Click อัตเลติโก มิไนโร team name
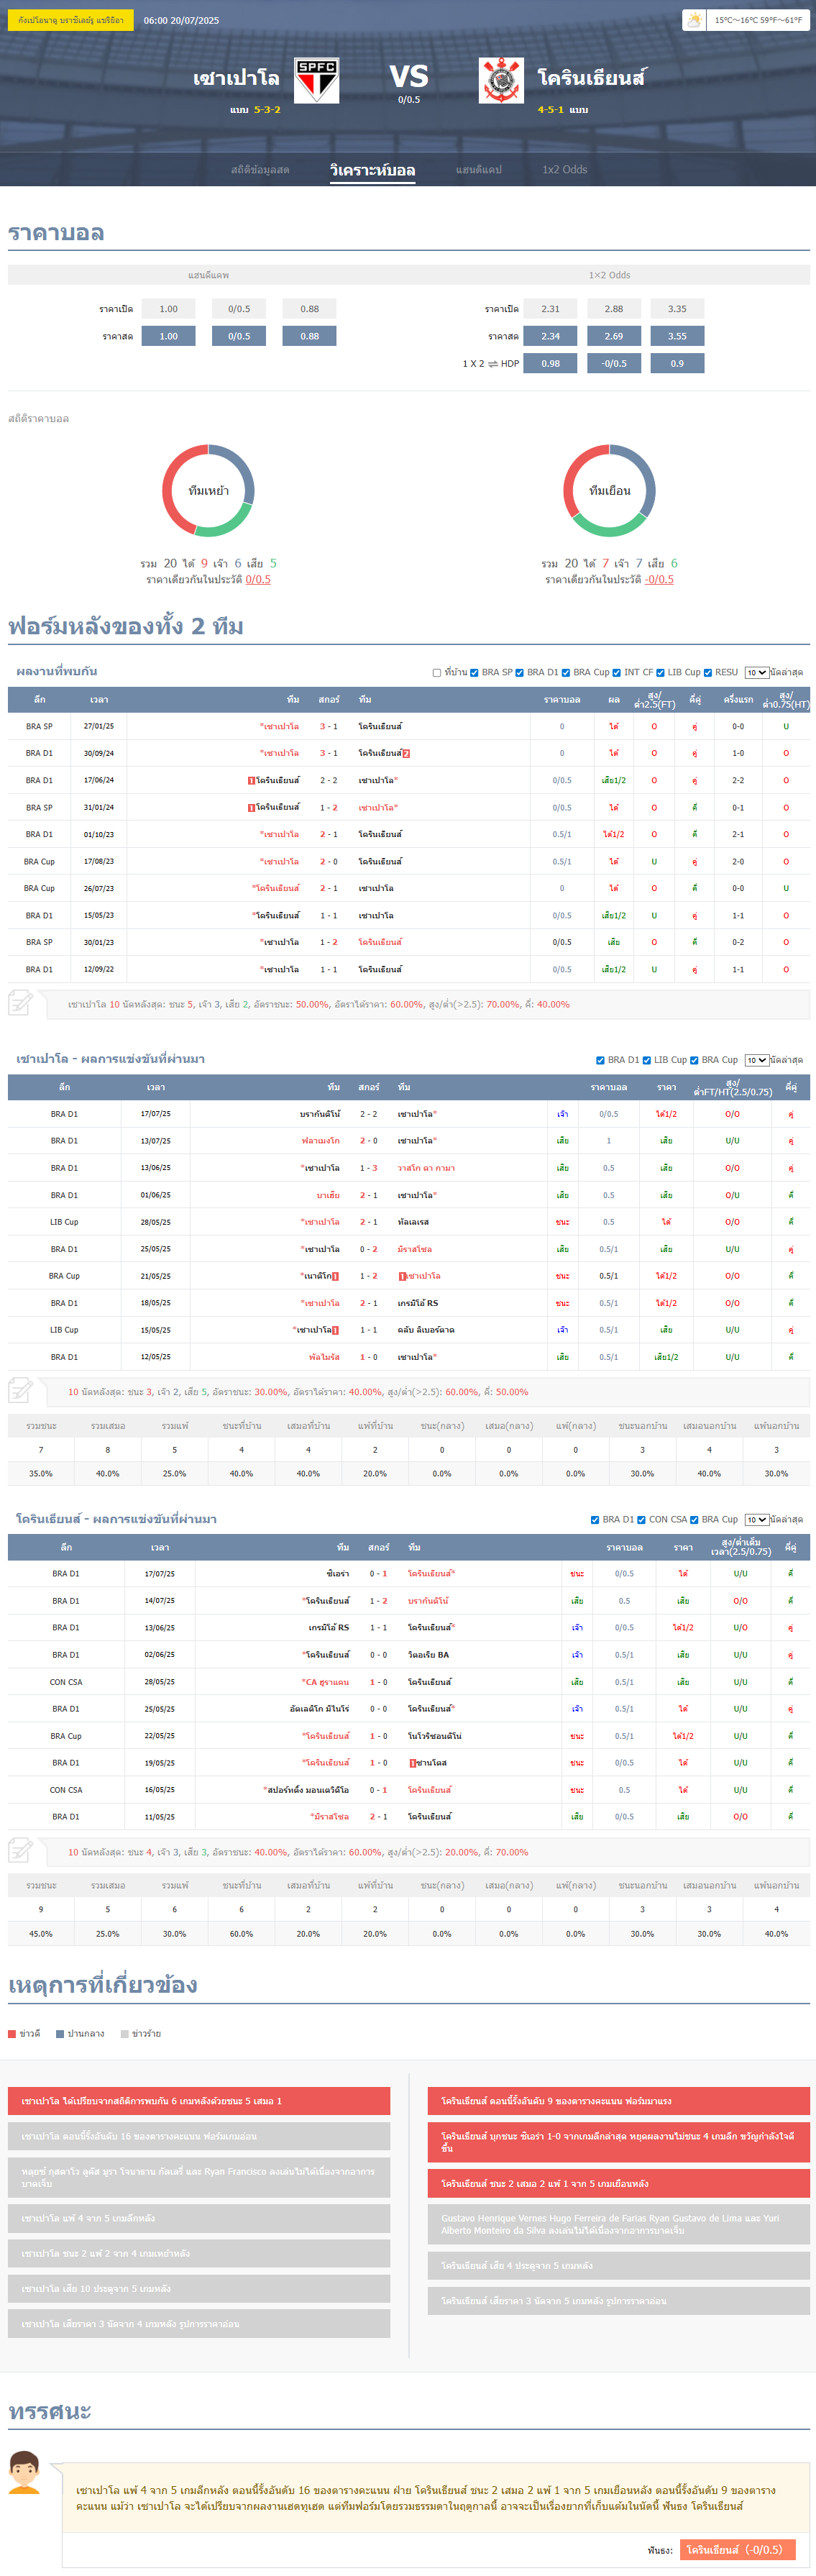816x2576 pixels. click(319, 1709)
